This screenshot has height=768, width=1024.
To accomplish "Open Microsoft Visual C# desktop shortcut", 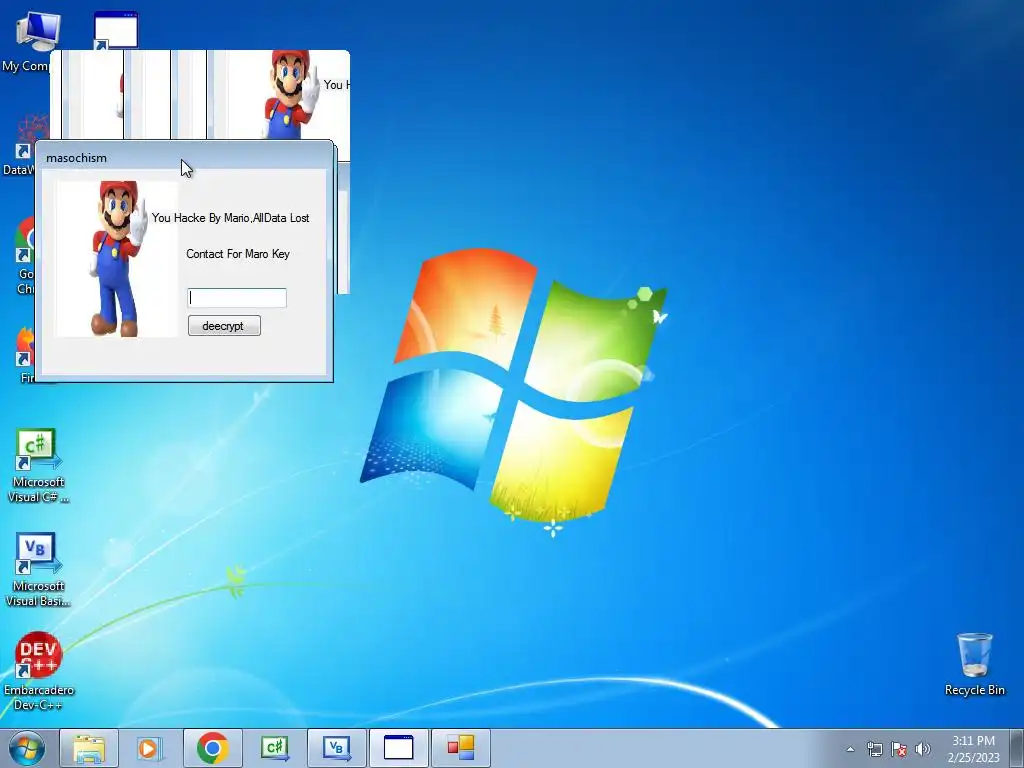I will [38, 466].
